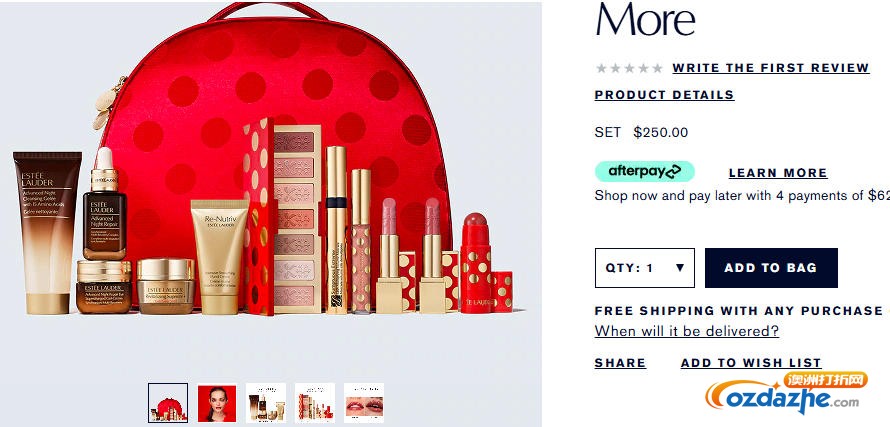Click the middle grey rating star

pyautogui.click(x=629, y=68)
